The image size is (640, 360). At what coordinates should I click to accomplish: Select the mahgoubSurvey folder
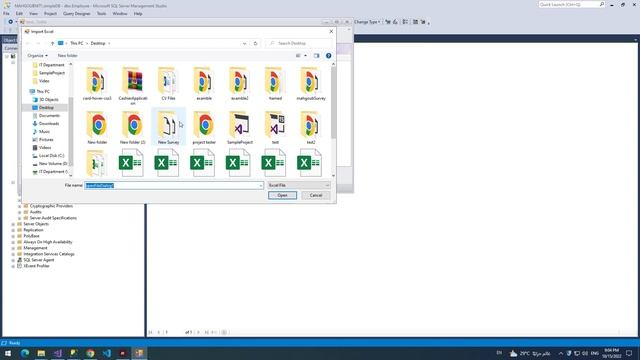[x=311, y=84]
